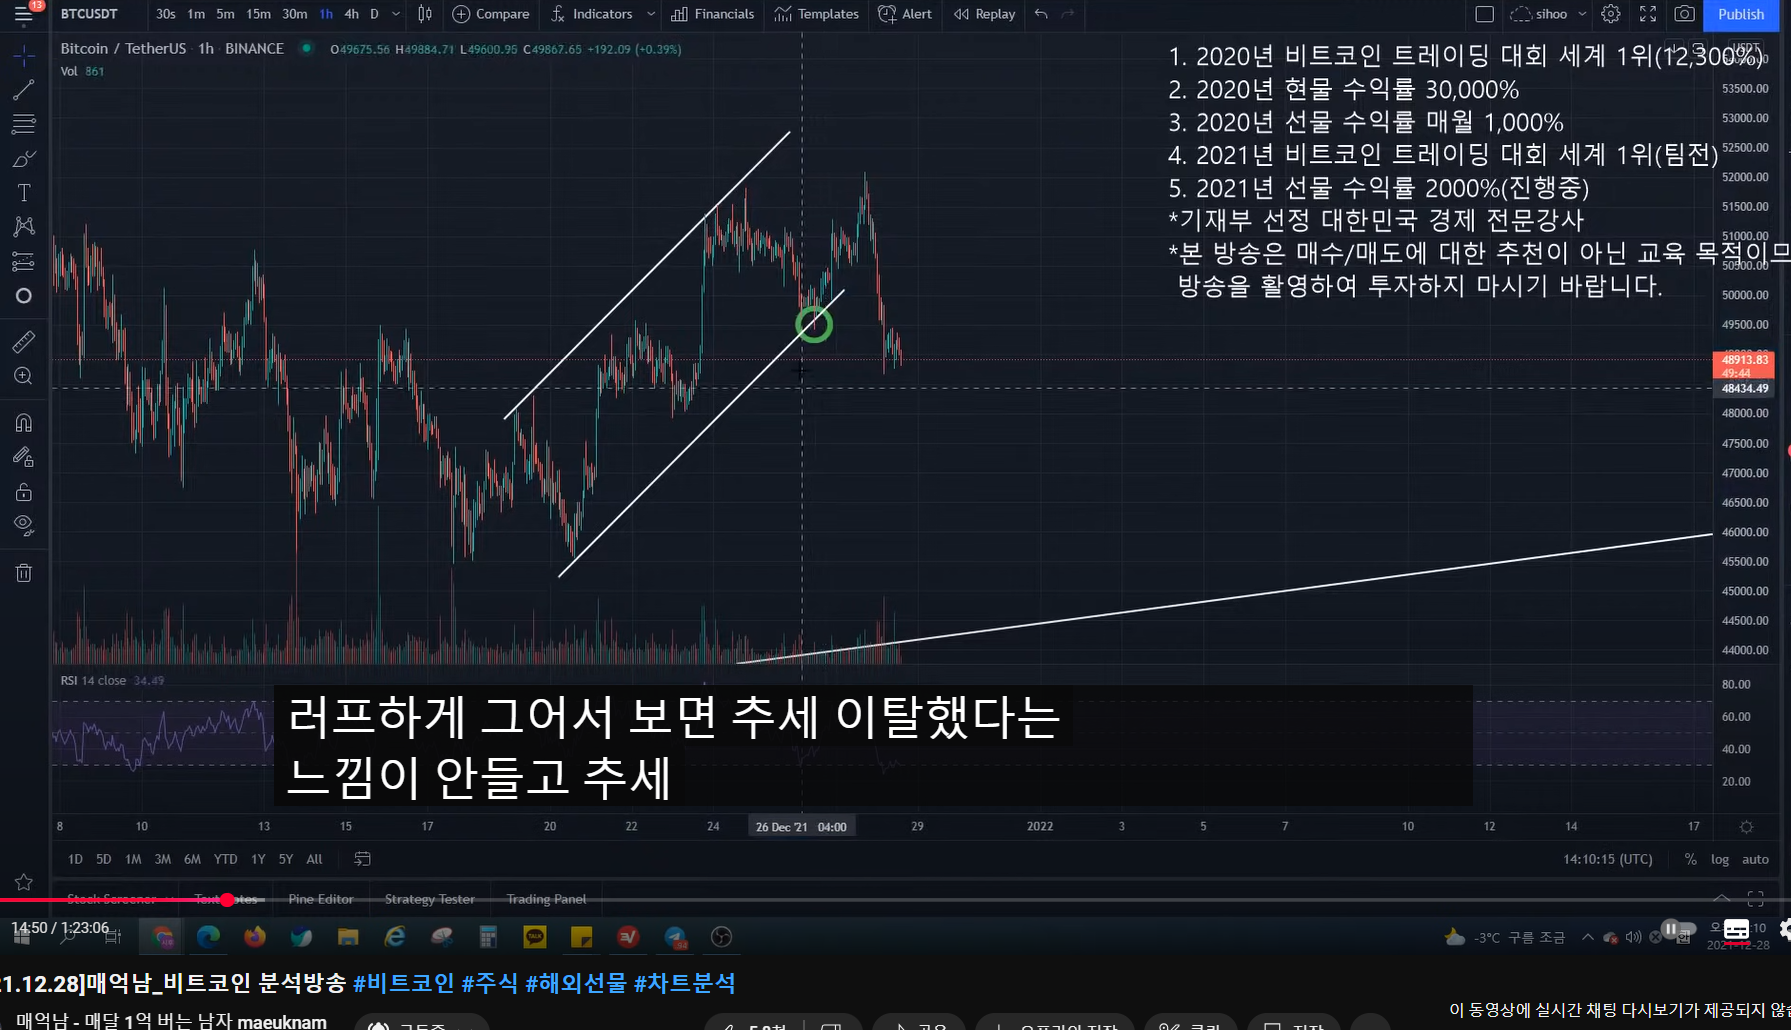This screenshot has height=1030, width=1791.
Task: Open favorites star at toolbar bottom
Action: [x=23, y=882]
